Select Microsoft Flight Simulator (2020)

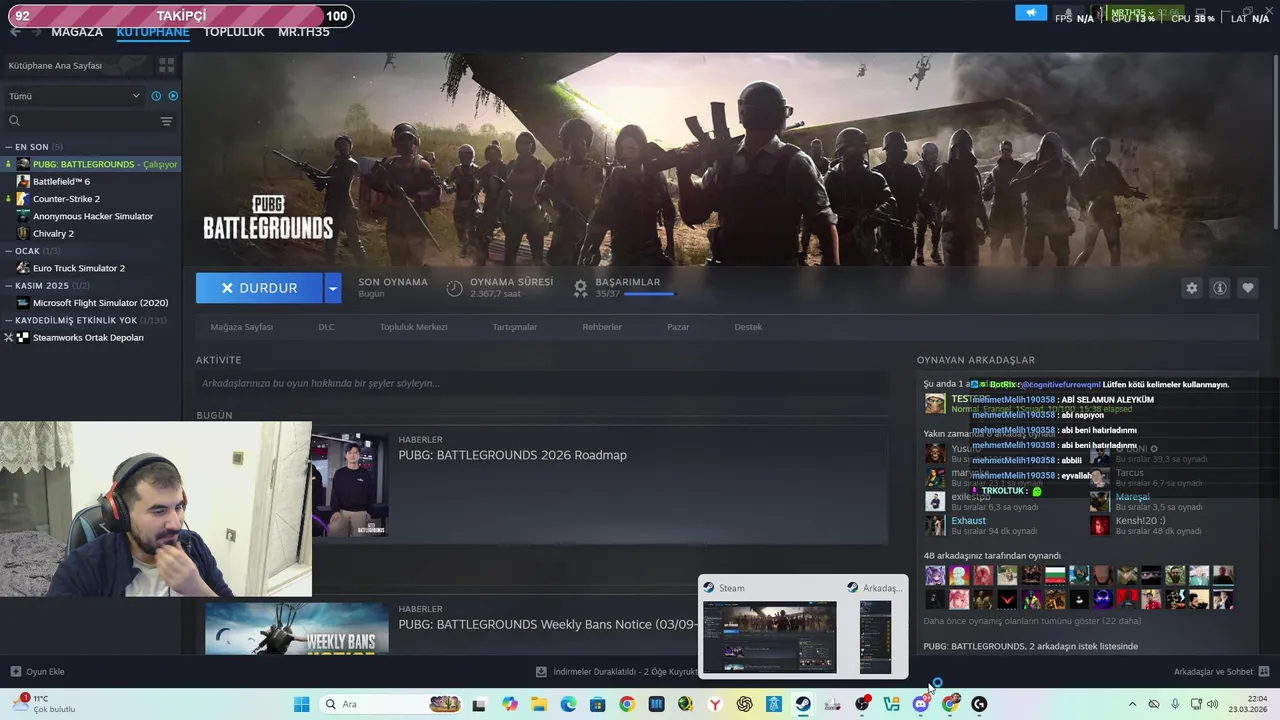coord(100,303)
